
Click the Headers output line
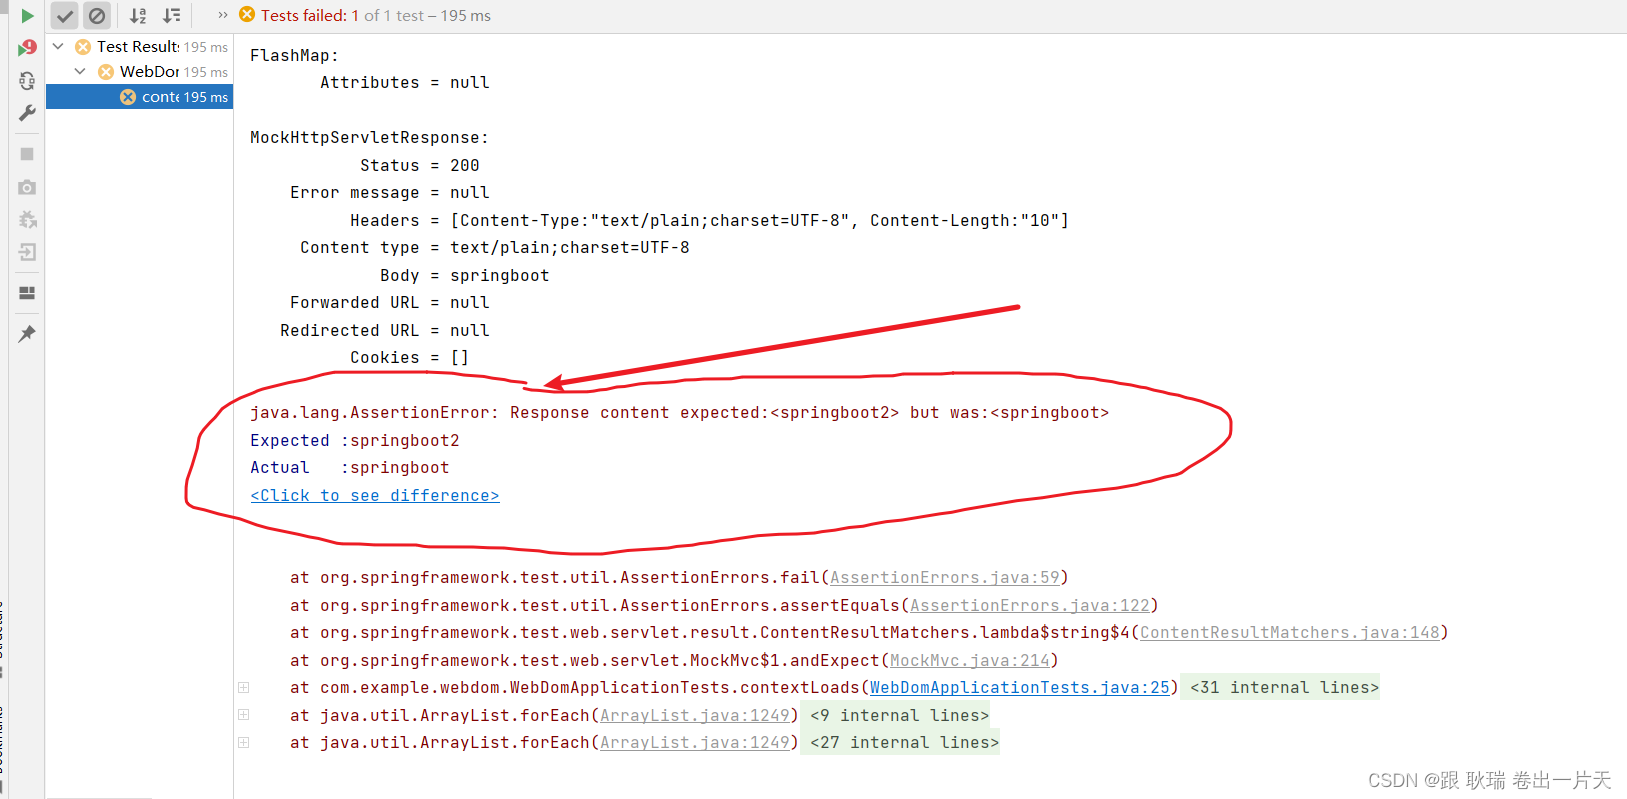pos(710,220)
